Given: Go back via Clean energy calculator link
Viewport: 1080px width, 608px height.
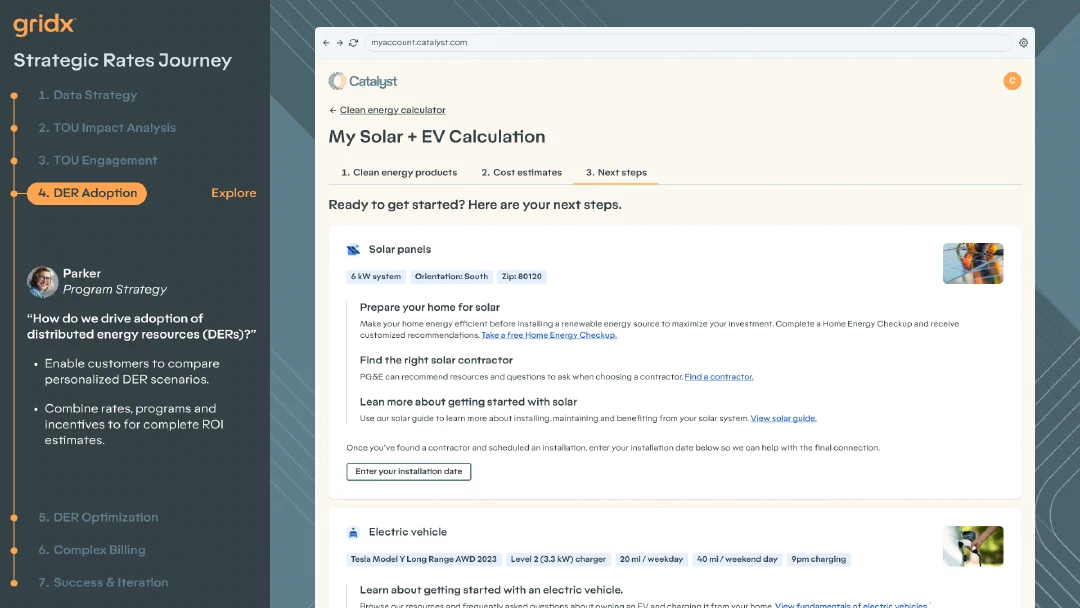Looking at the screenshot, I should click(393, 110).
